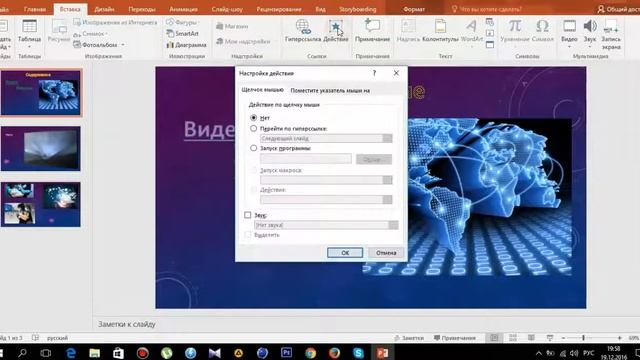Open the Главная ribbon tab

(x=35, y=9)
